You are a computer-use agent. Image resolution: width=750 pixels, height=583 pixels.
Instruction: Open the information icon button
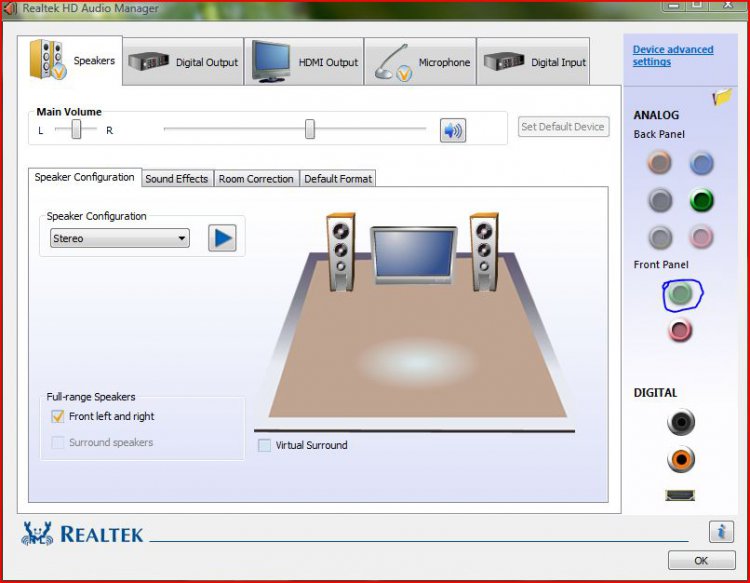pyautogui.click(x=721, y=531)
